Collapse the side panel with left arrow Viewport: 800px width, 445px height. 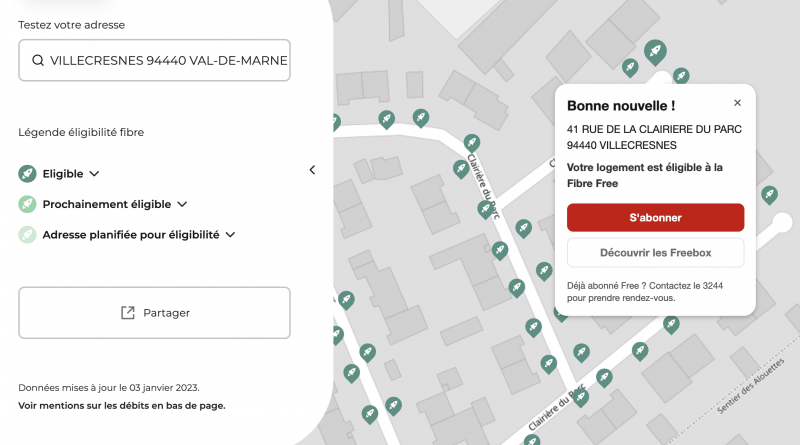[x=312, y=170]
